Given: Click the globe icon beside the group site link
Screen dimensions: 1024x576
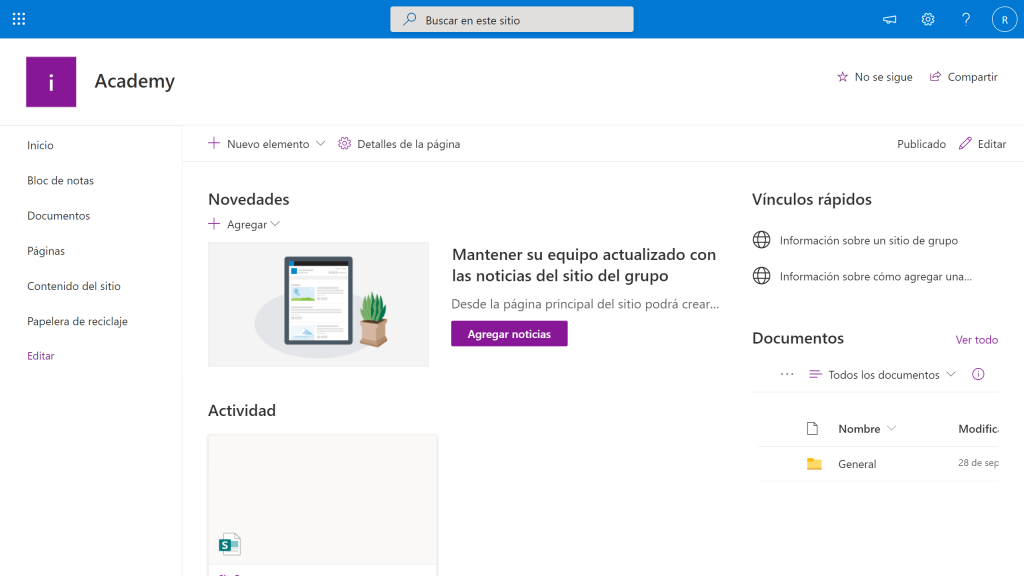Looking at the screenshot, I should [x=761, y=240].
